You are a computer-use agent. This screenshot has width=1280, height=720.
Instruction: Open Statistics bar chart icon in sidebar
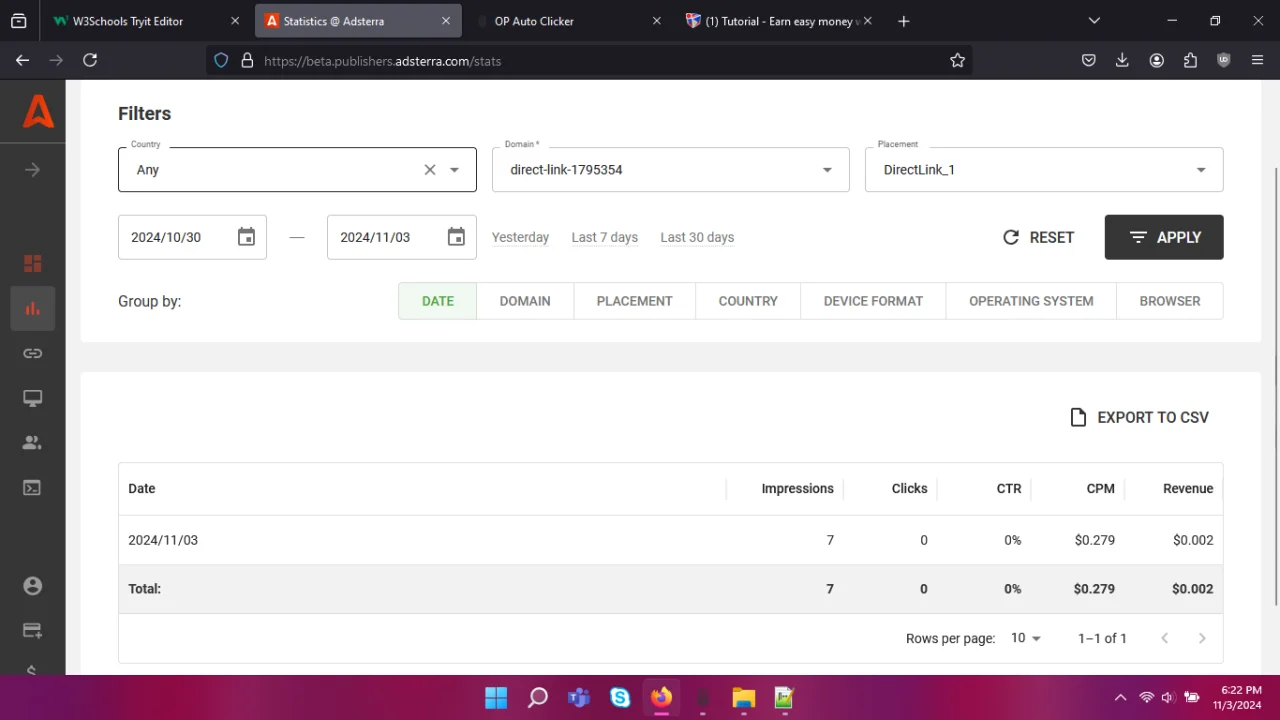point(33,308)
